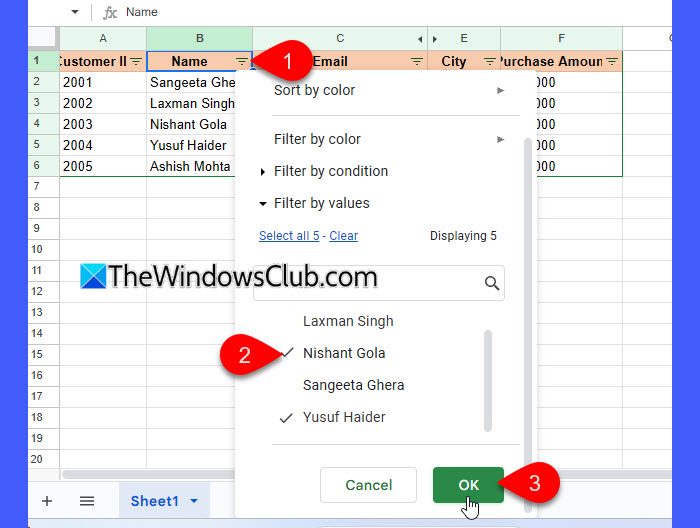The width and height of the screenshot is (700, 528).
Task: Open the all sheets list icon
Action: click(87, 501)
